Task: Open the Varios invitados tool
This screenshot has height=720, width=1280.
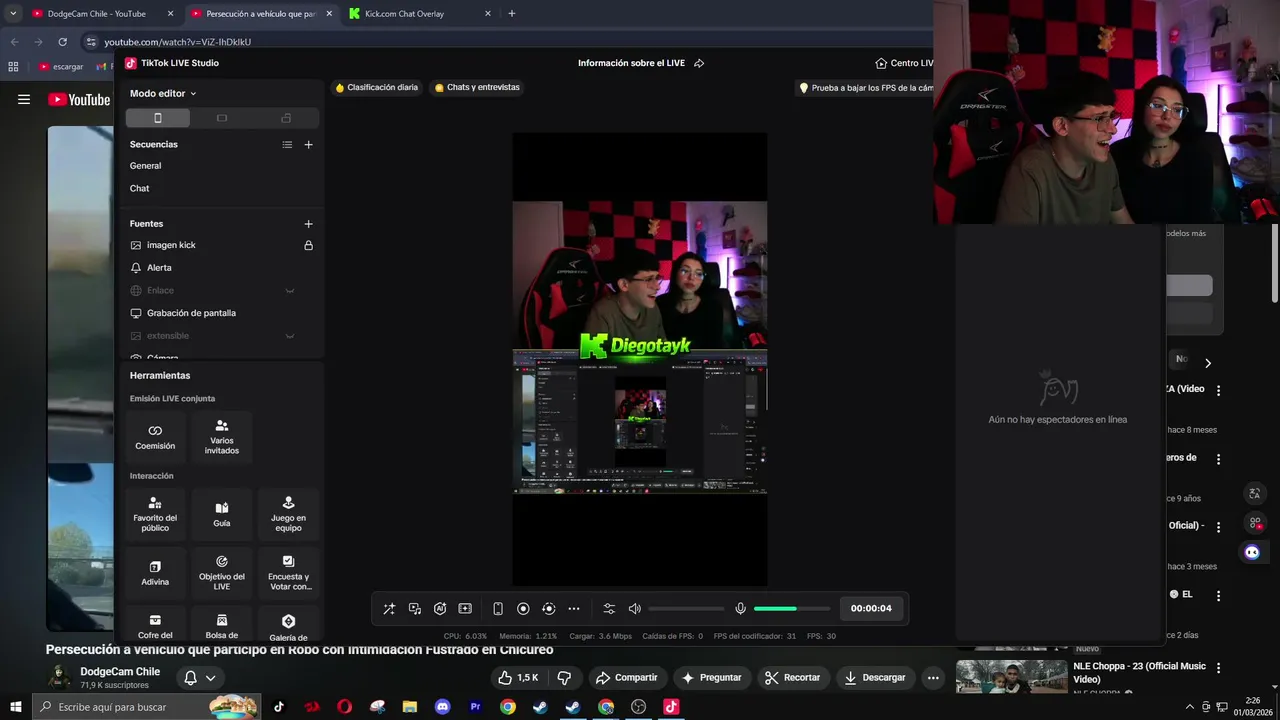Action: (x=222, y=437)
